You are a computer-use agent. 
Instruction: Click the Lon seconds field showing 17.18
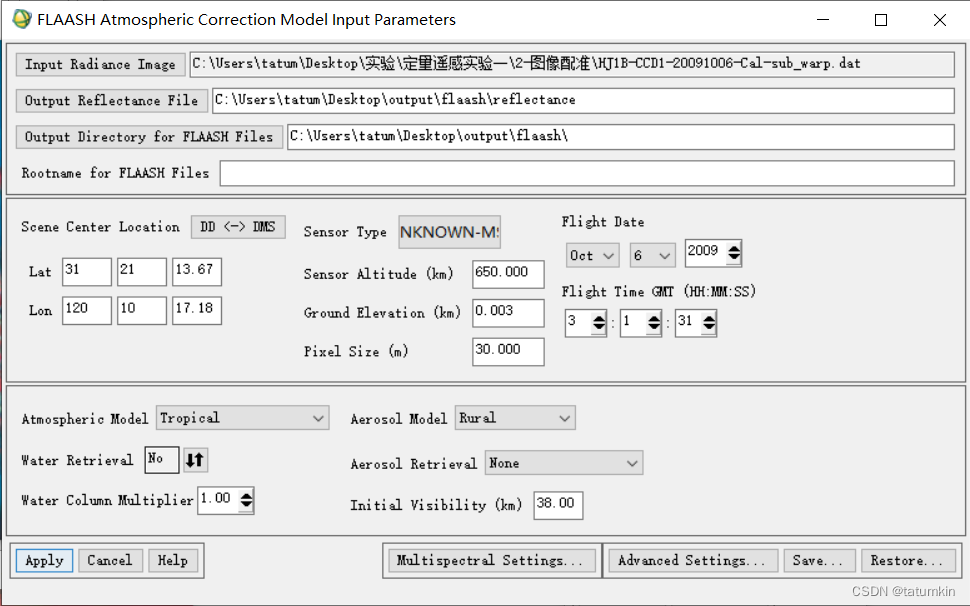pos(197,310)
